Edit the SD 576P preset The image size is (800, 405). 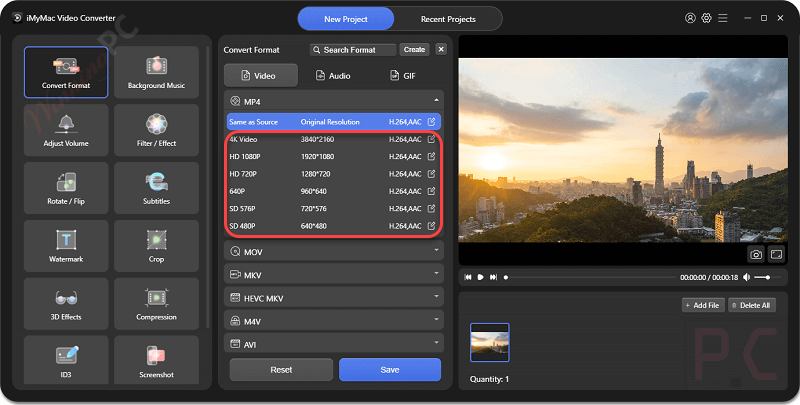click(x=431, y=209)
